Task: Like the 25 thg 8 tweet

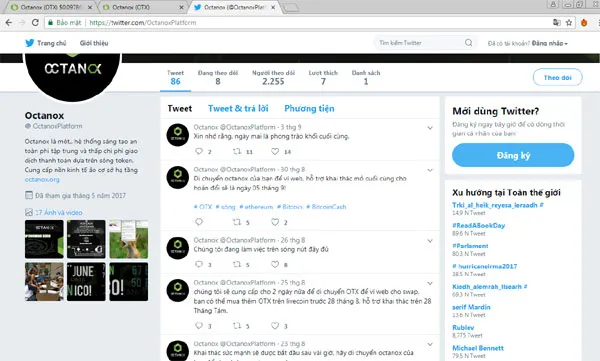Action: 275,326
